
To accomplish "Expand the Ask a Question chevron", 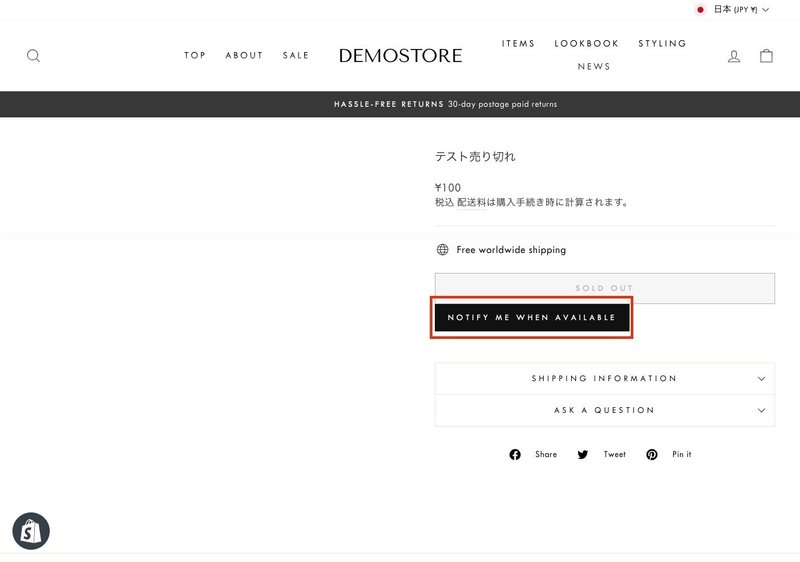I will coord(761,410).
